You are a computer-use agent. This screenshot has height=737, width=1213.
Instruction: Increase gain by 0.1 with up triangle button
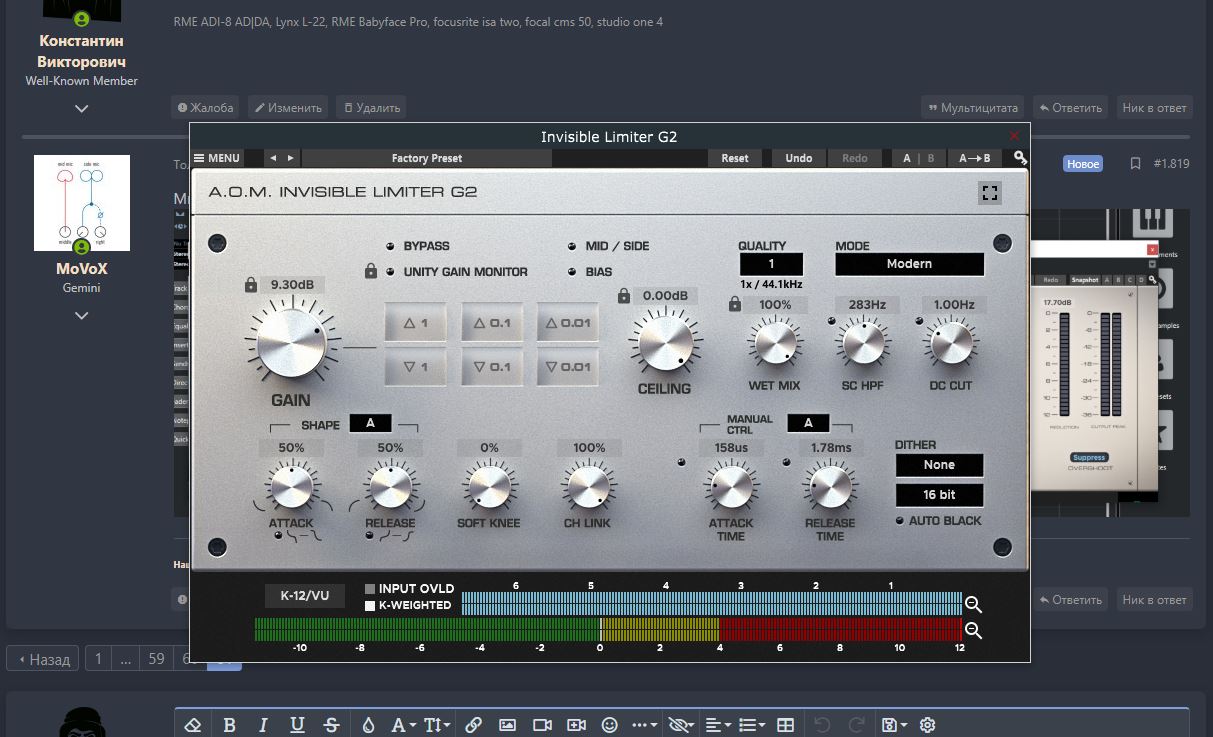492,323
